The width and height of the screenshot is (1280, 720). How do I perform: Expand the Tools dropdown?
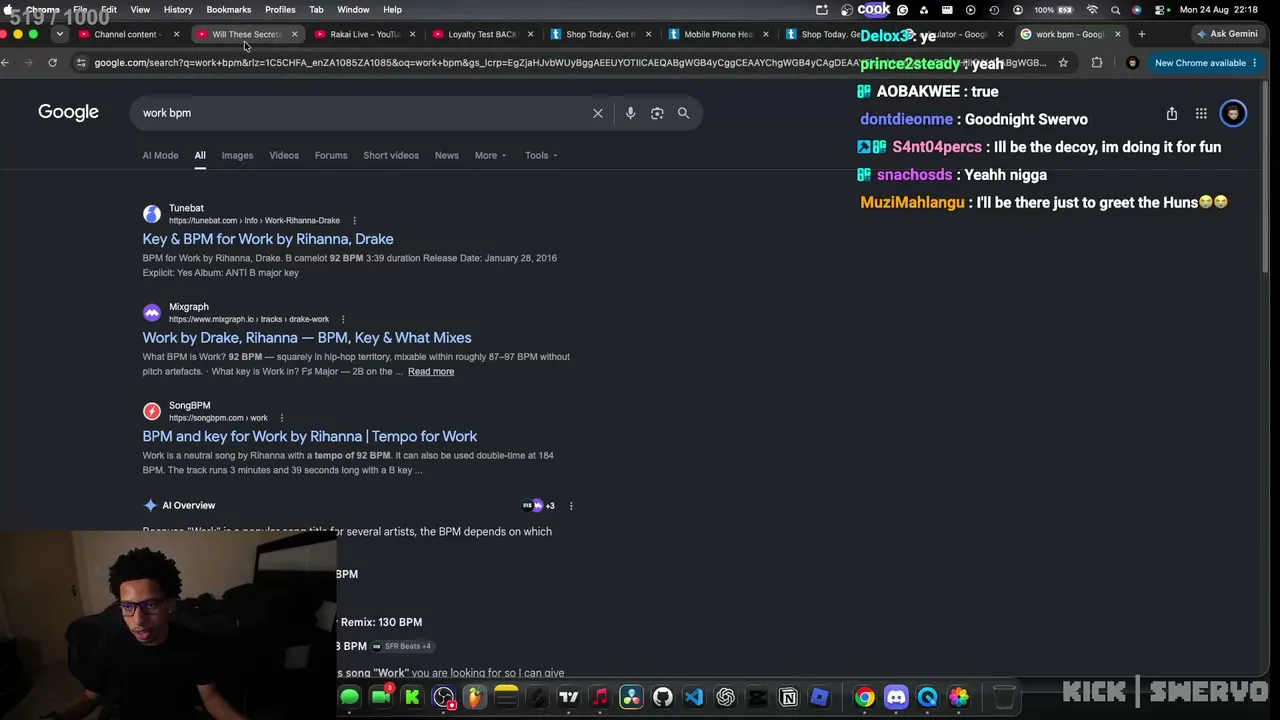click(541, 155)
